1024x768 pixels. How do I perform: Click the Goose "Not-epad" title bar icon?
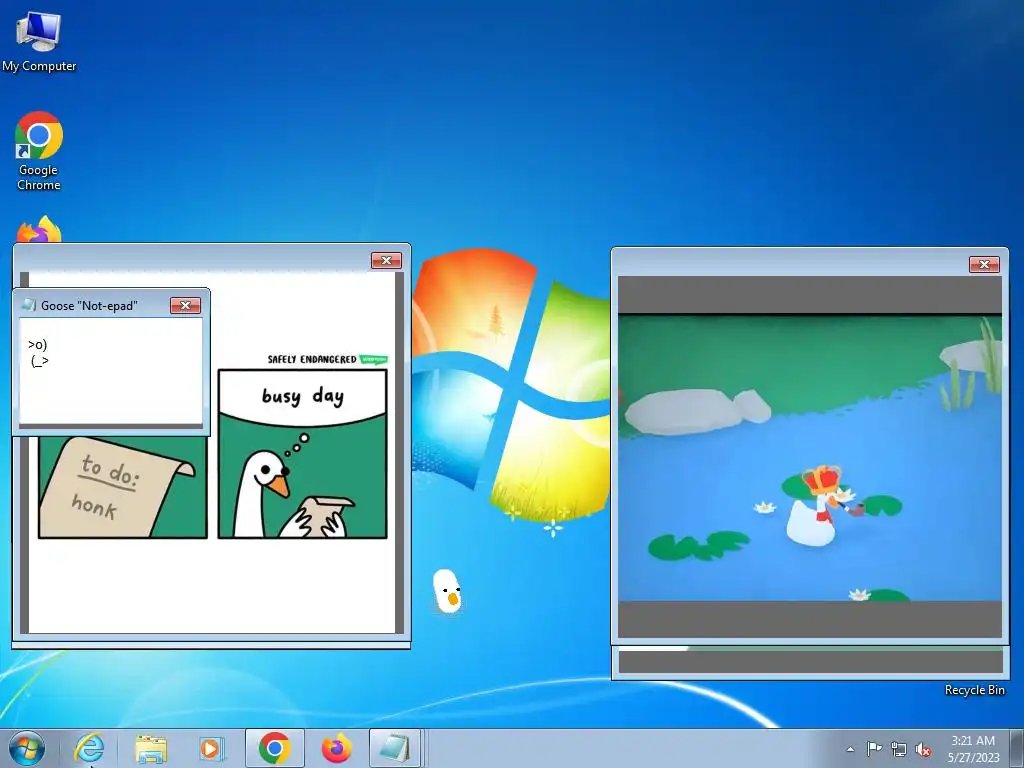click(28, 305)
